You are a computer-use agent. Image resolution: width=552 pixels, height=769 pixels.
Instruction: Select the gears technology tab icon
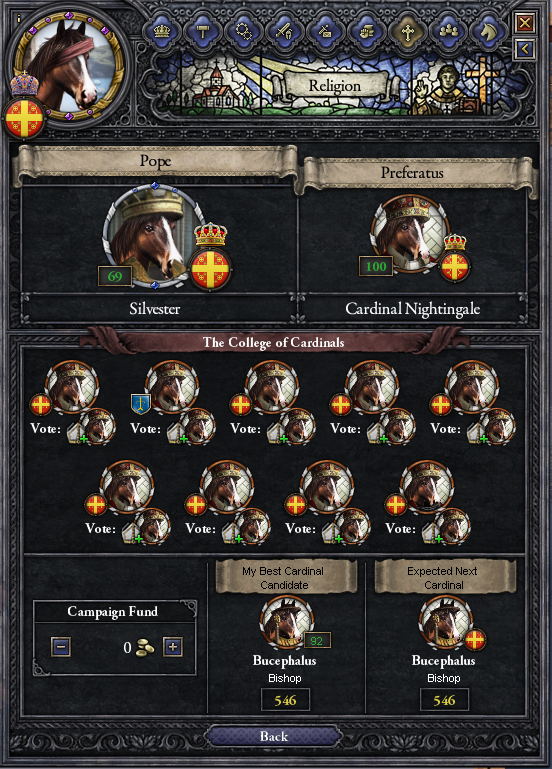click(244, 31)
